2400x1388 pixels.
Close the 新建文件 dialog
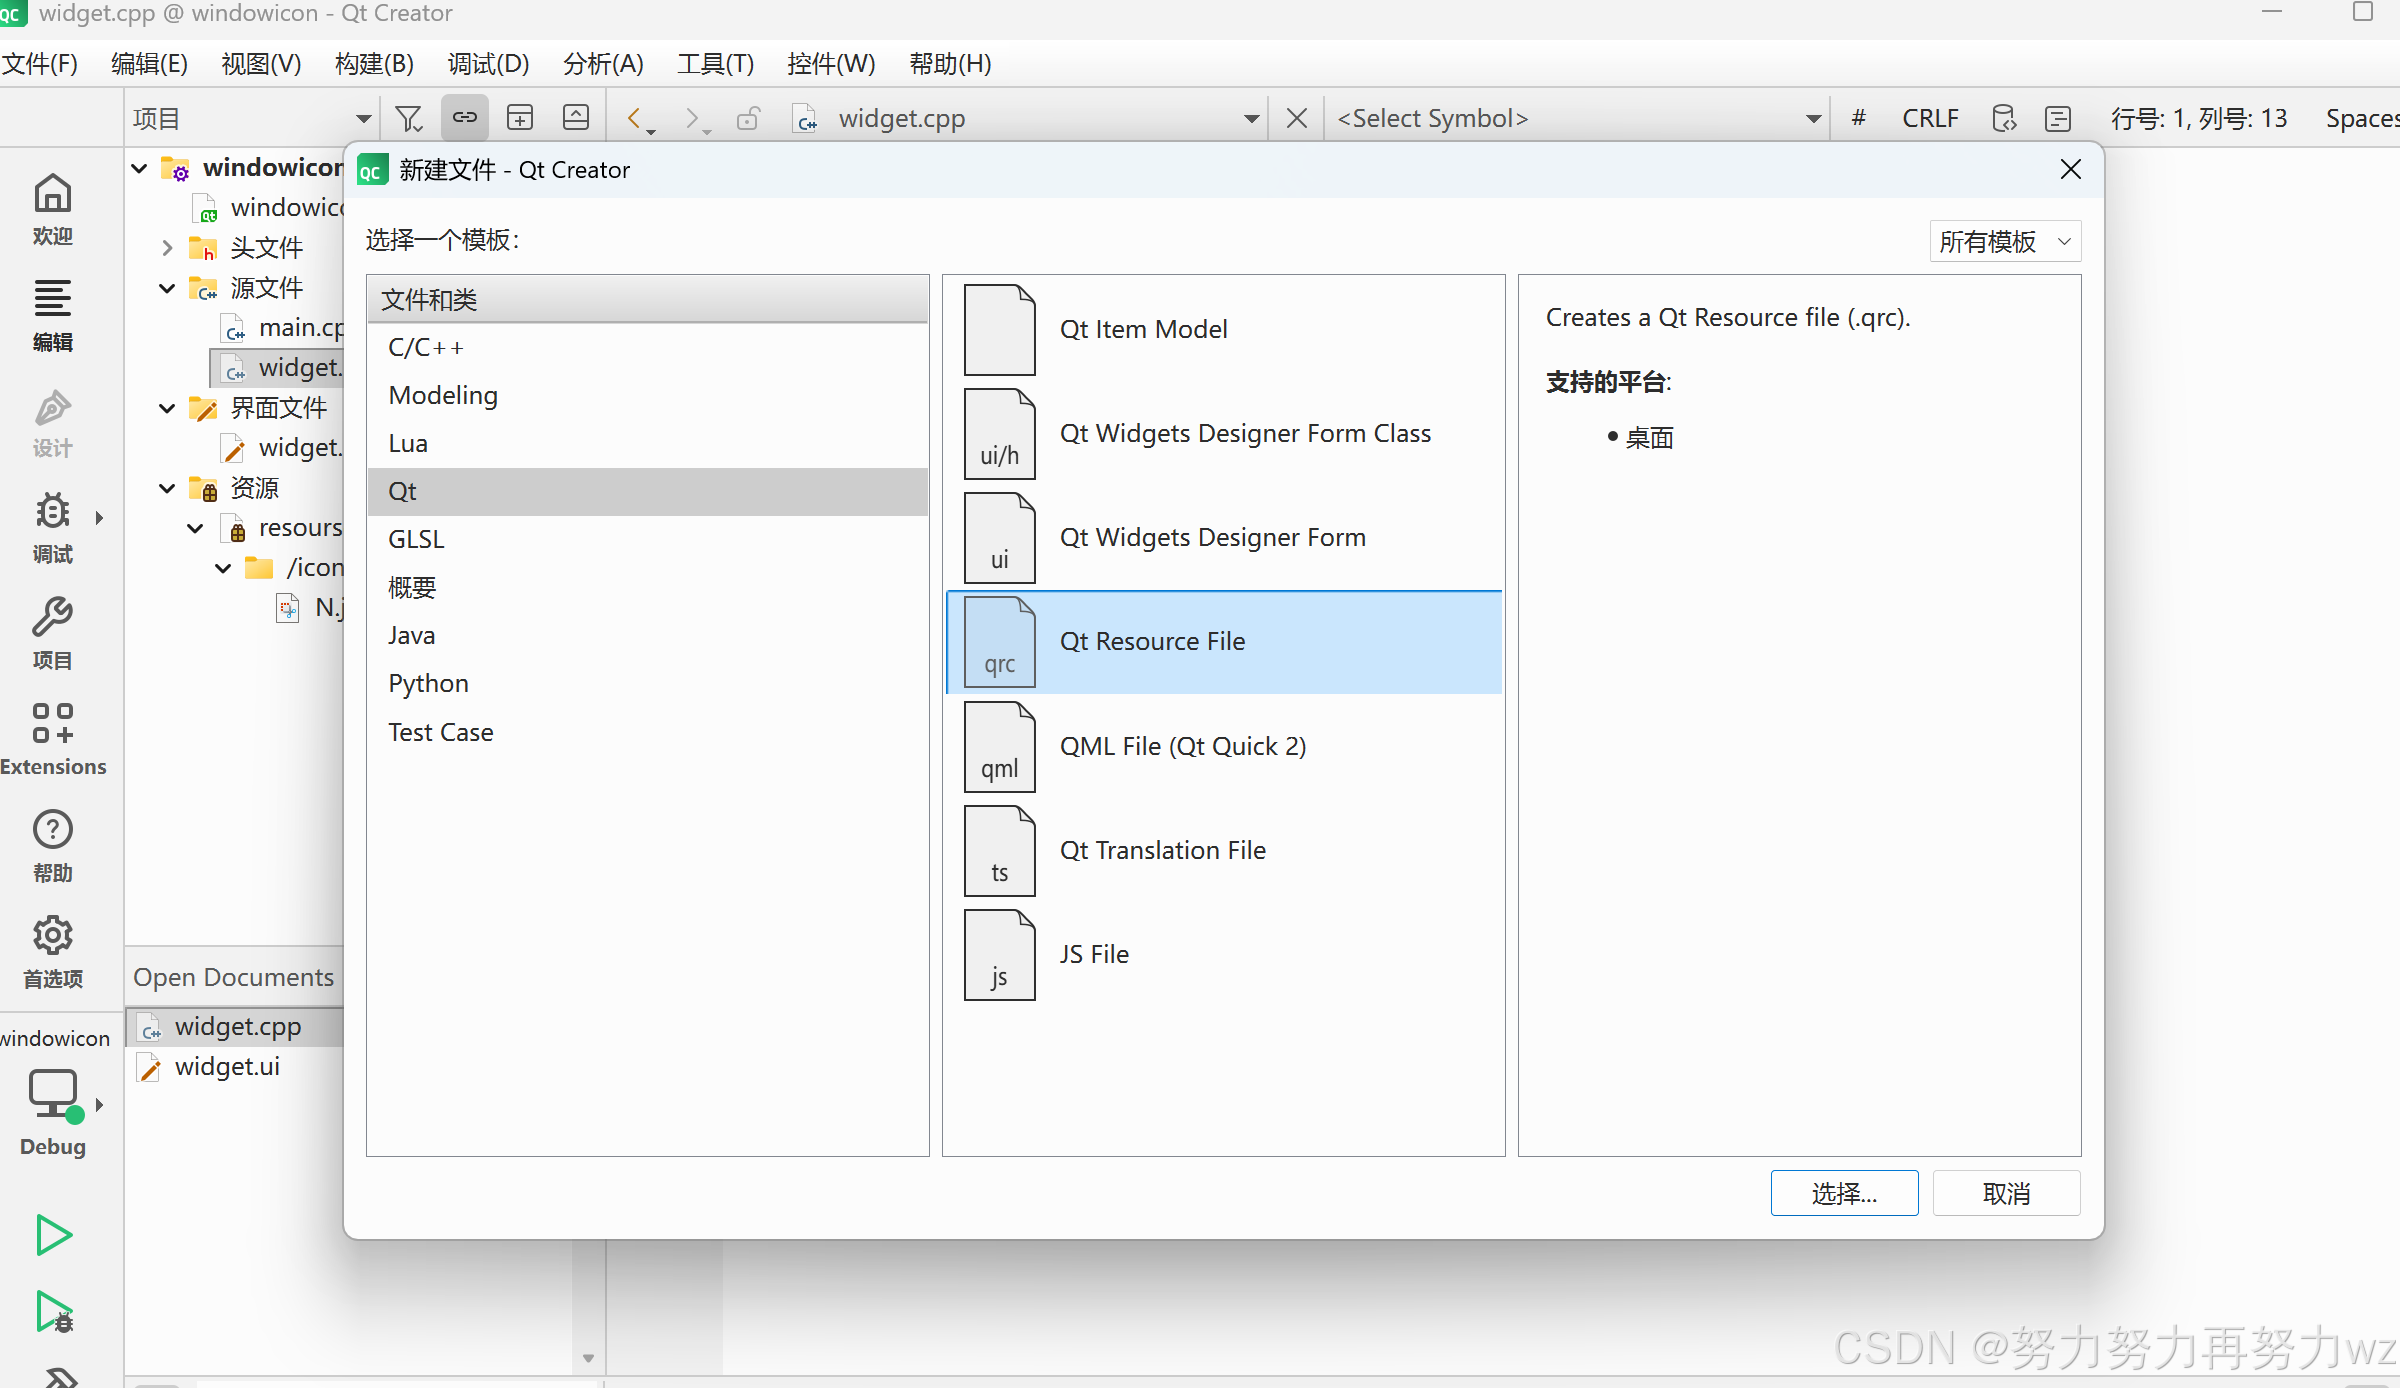[2071, 169]
